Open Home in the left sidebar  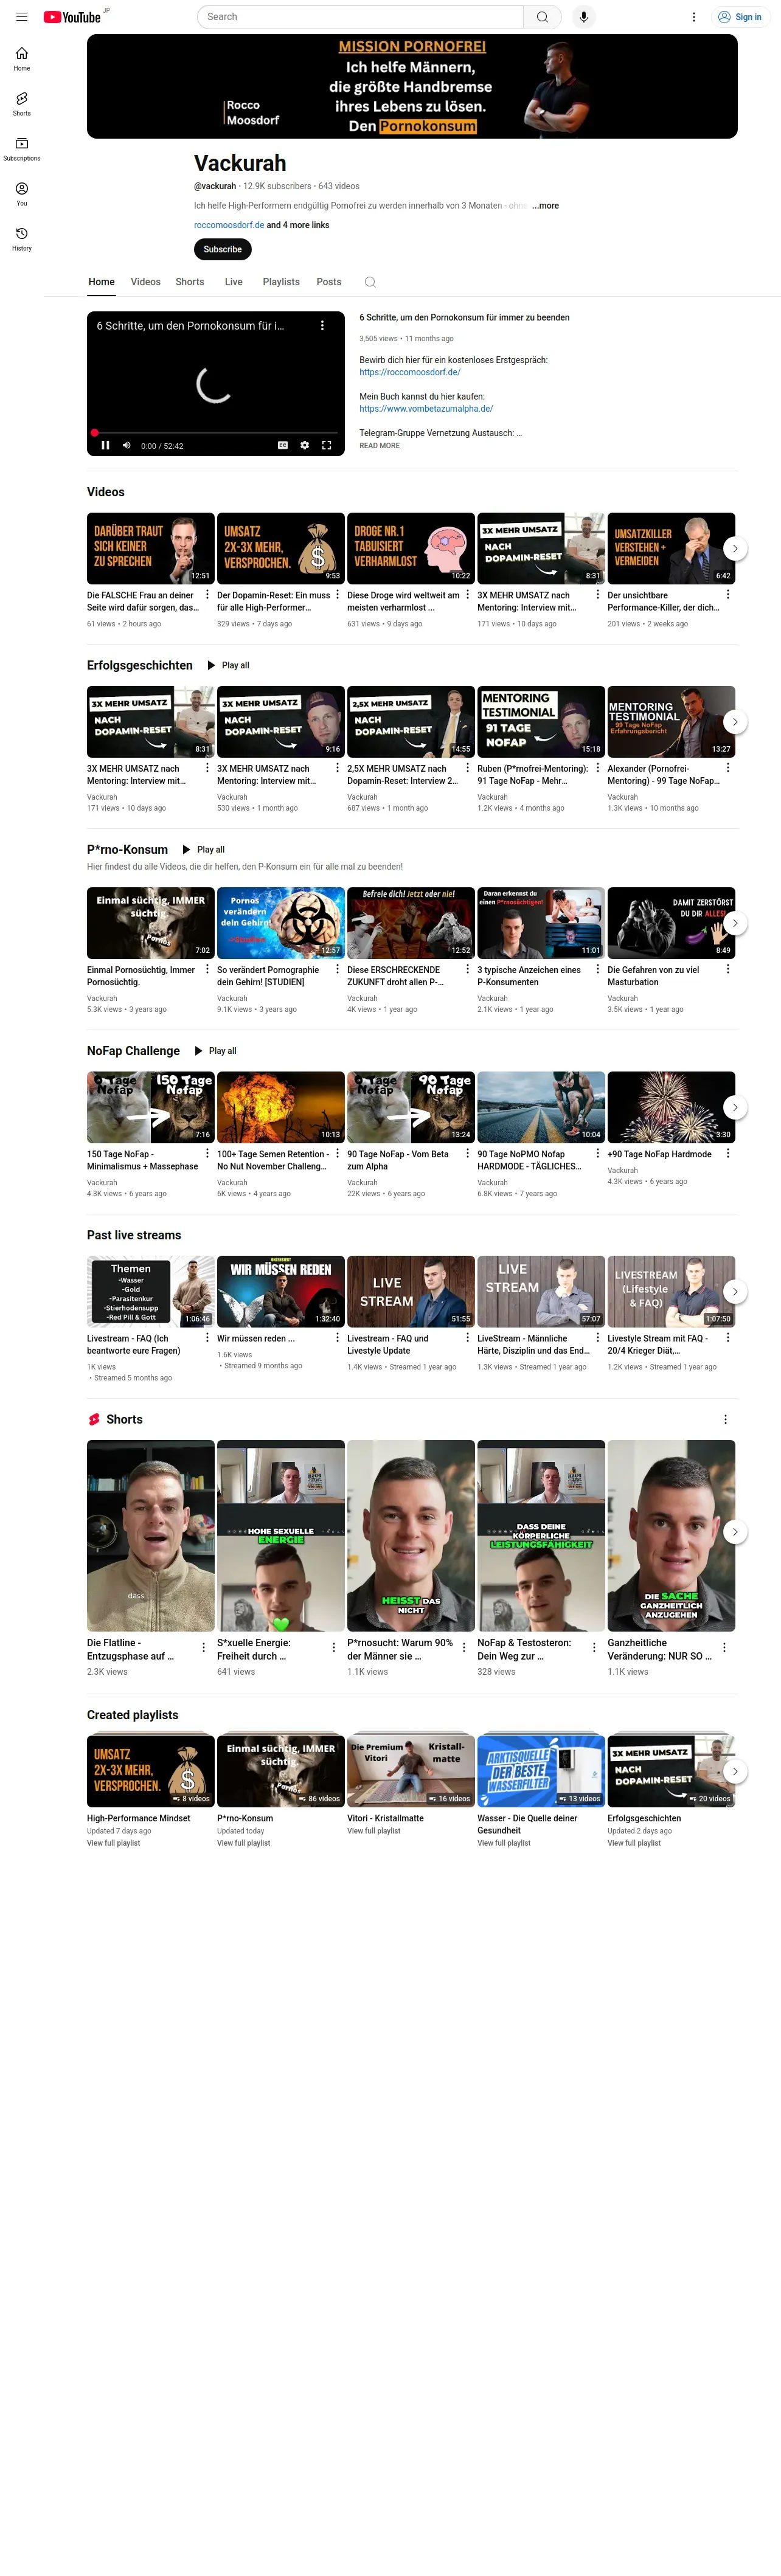(21, 59)
